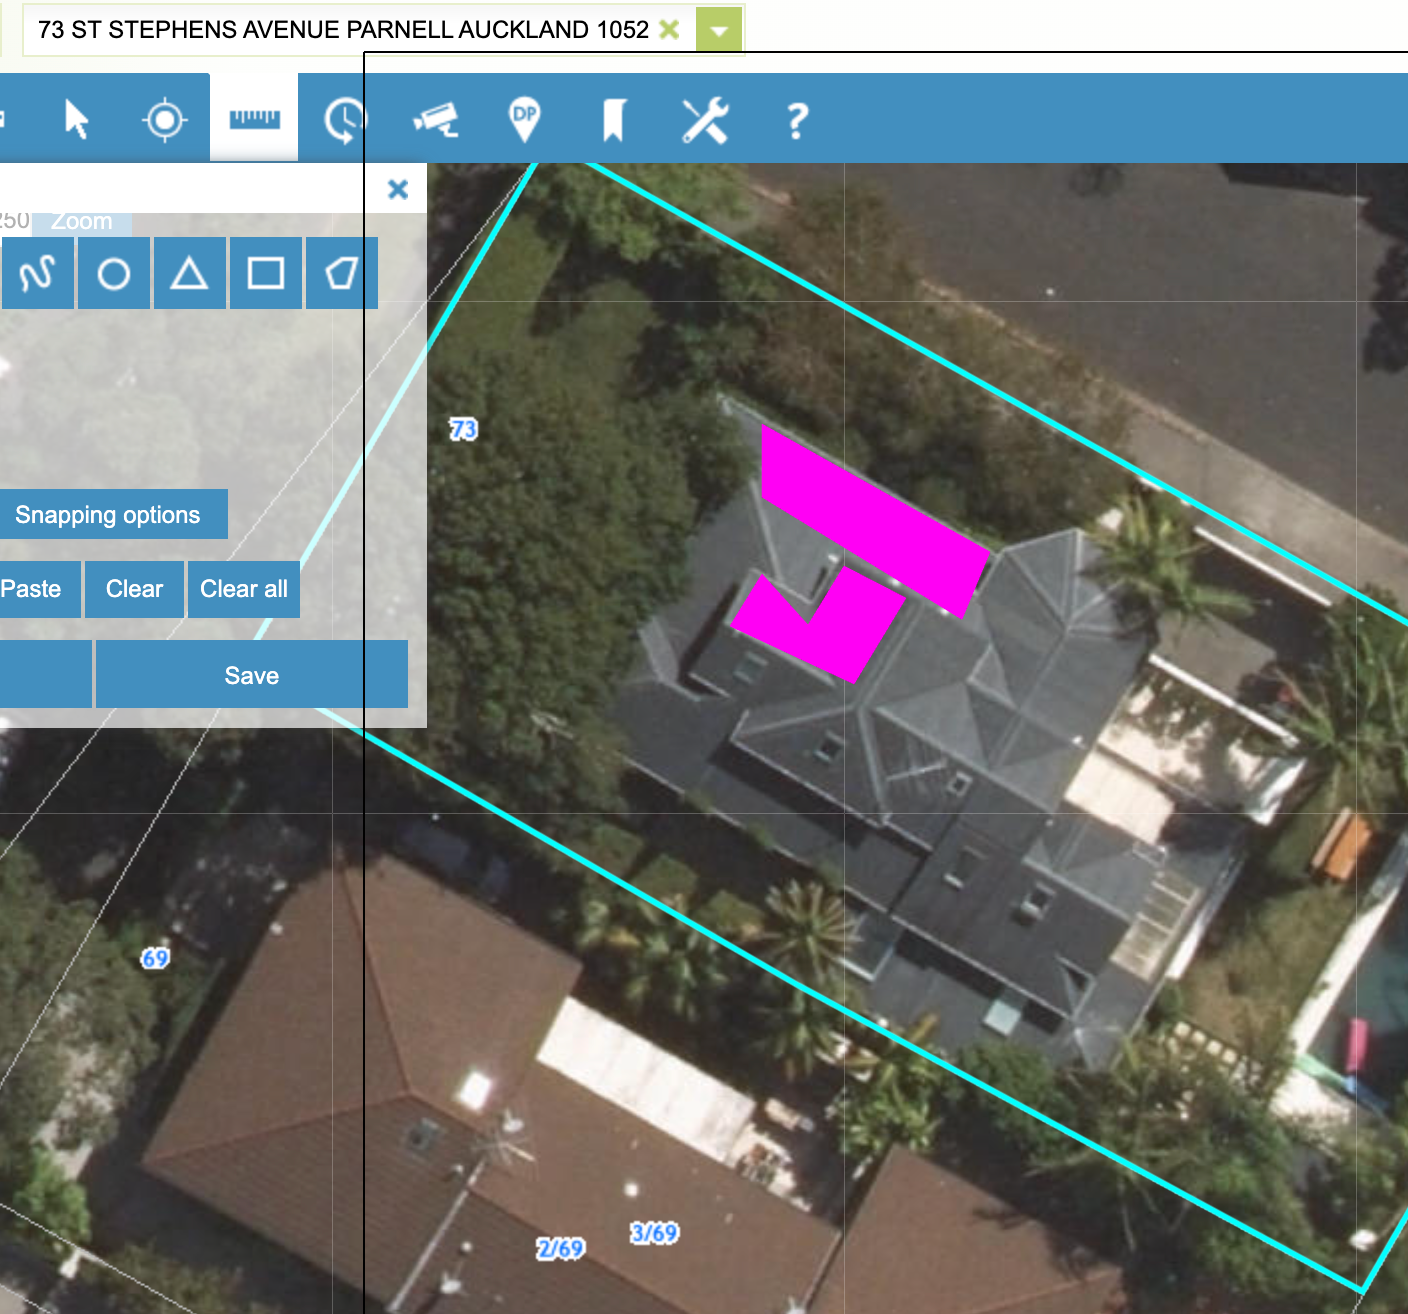
Task: Click the street view camera icon
Action: pos(436,120)
